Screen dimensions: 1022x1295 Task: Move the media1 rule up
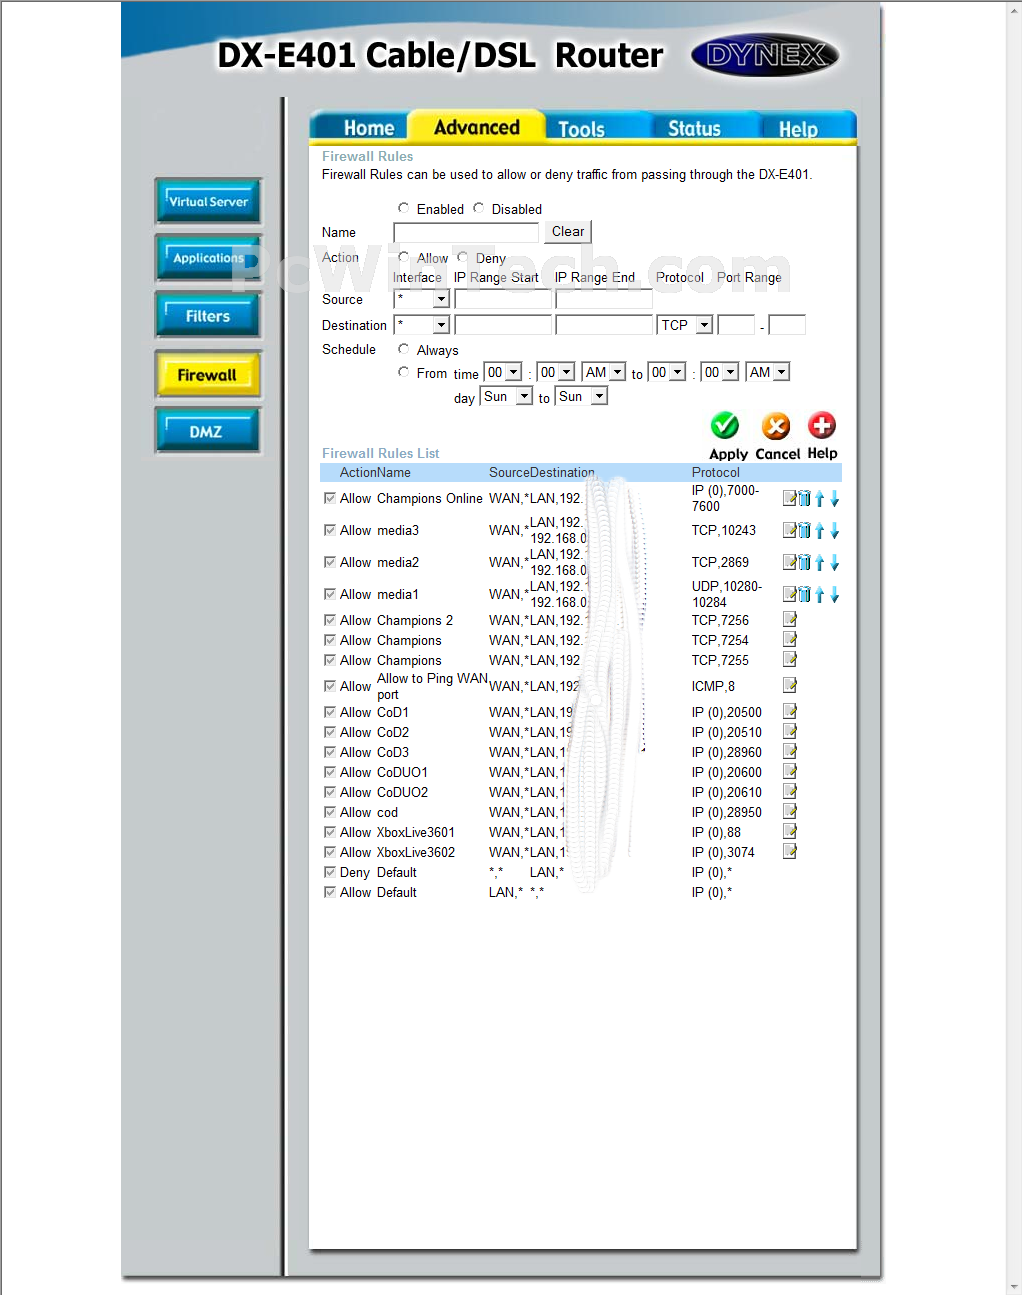(820, 594)
